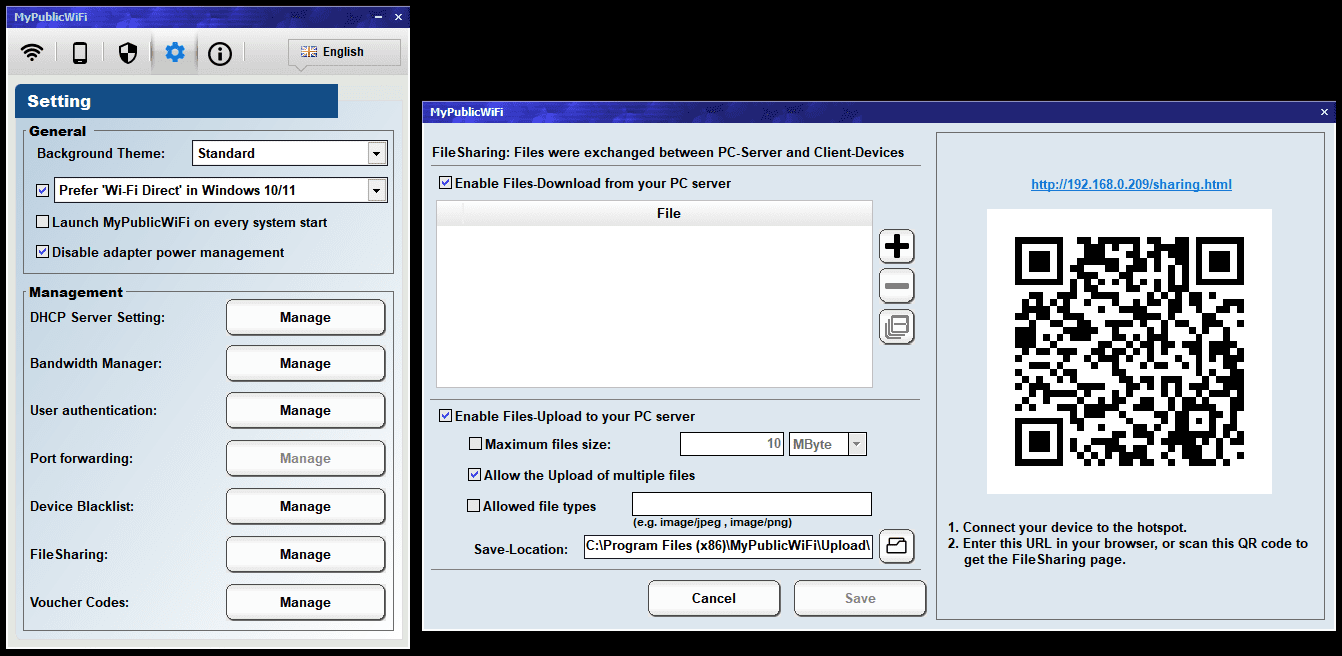Viewport: 1342px width, 656px height.
Task: Click the Save-Location path field
Action: [x=729, y=547]
